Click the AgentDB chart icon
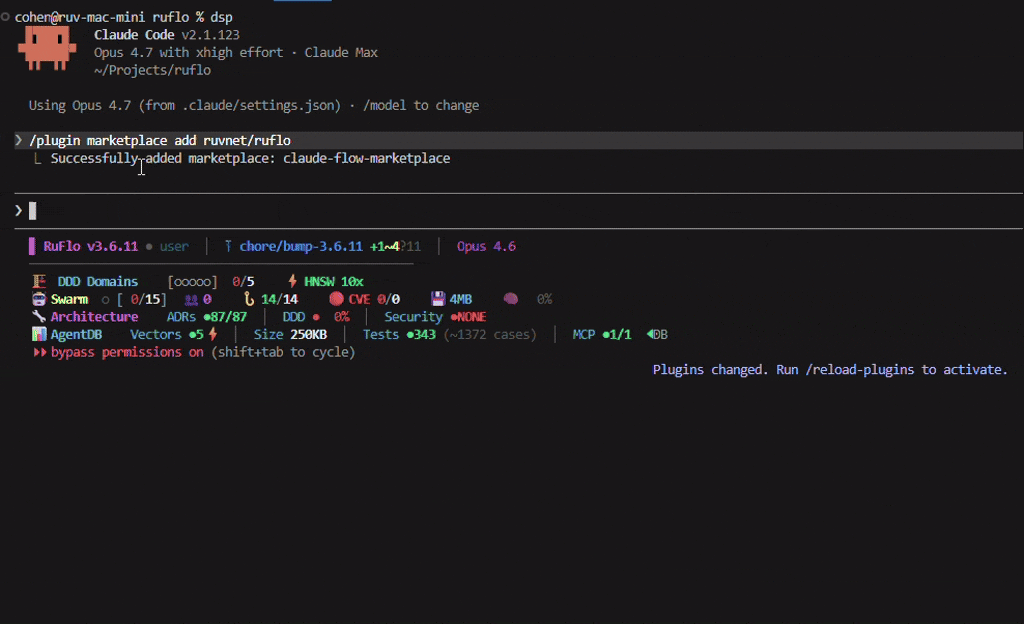The height and width of the screenshot is (624, 1024). pos(39,334)
